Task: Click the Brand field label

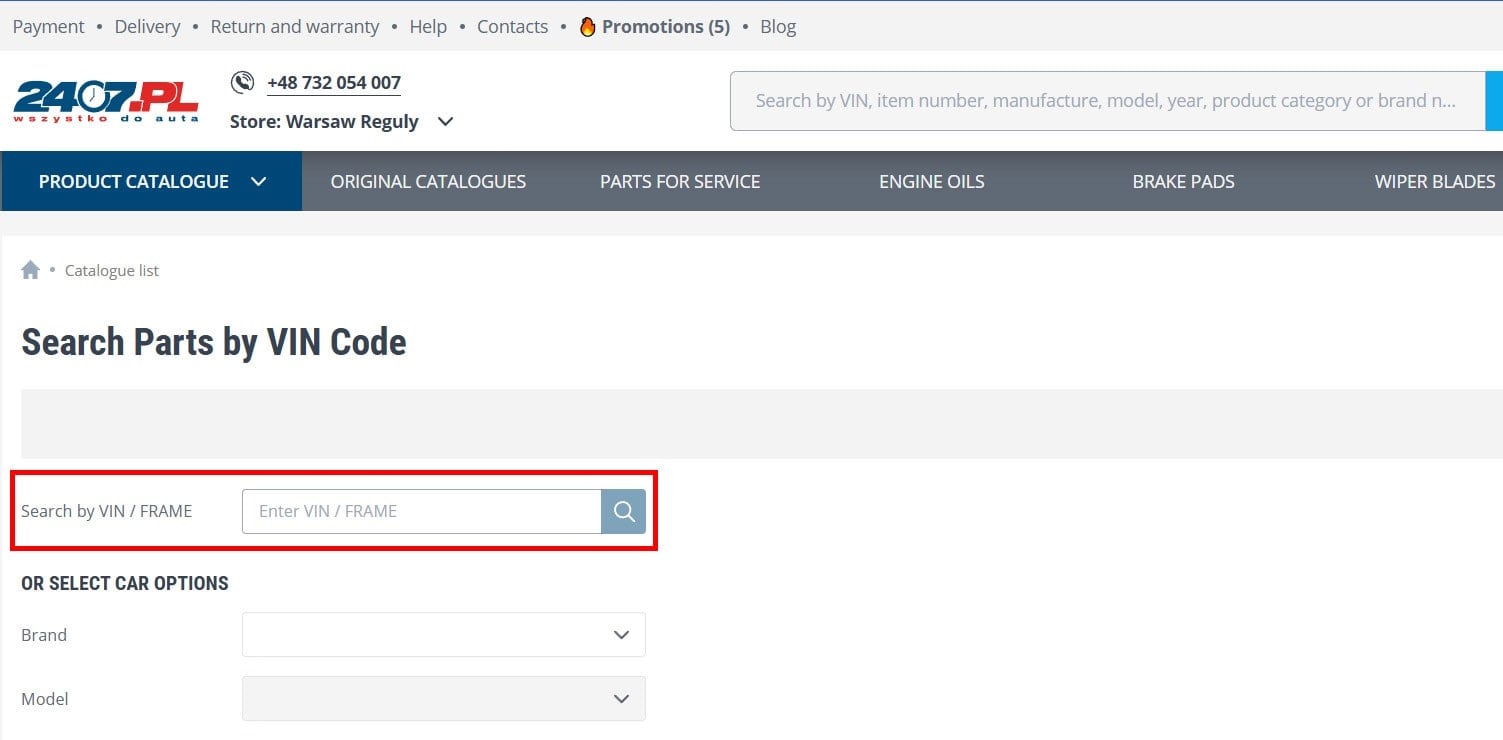Action: [44, 635]
